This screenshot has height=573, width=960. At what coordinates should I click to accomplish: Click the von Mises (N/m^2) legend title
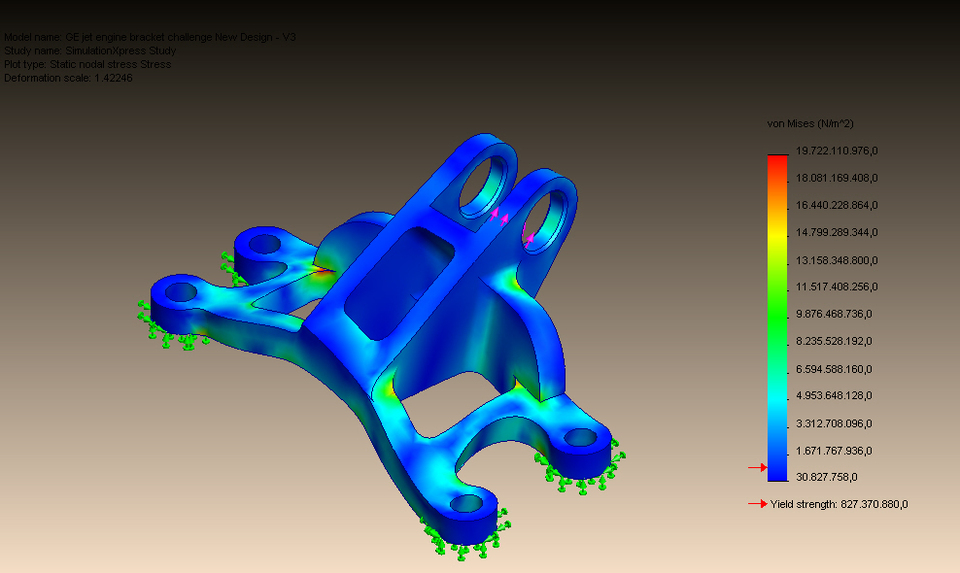[x=809, y=124]
